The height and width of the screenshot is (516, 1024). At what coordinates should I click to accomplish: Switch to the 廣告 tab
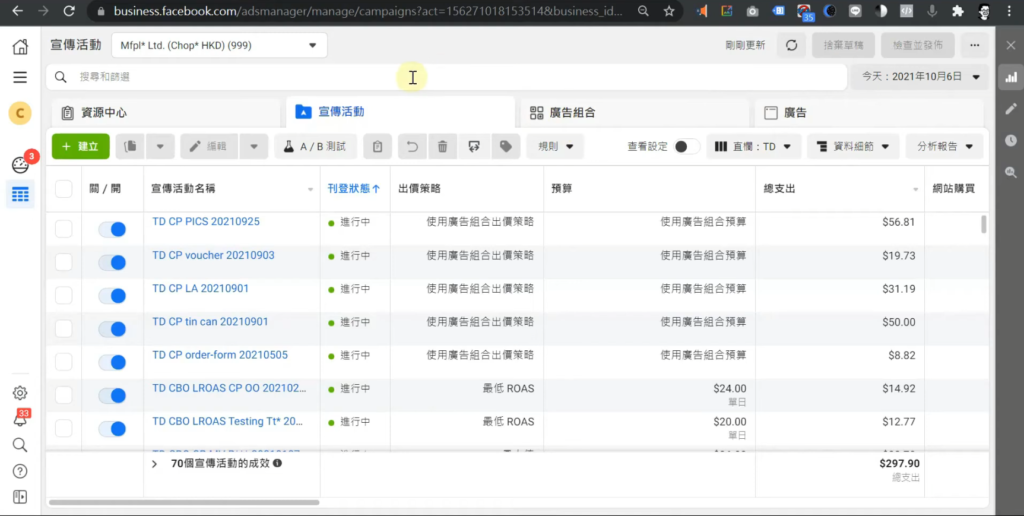[x=868, y=112]
